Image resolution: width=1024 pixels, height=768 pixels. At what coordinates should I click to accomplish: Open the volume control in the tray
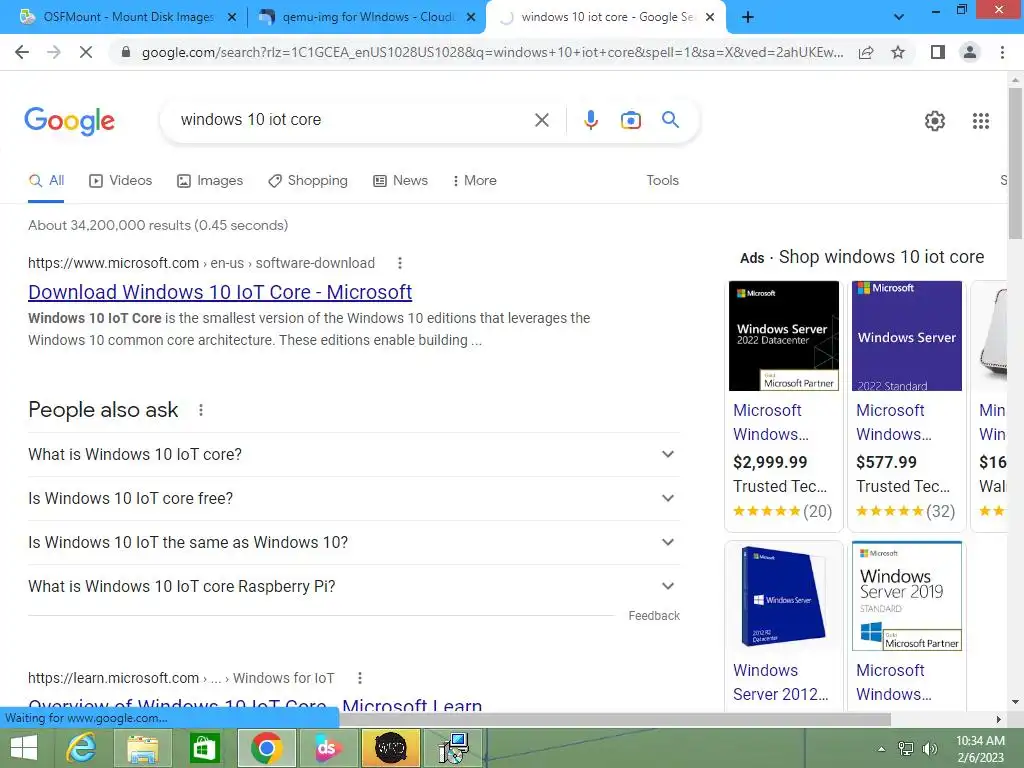tap(929, 749)
